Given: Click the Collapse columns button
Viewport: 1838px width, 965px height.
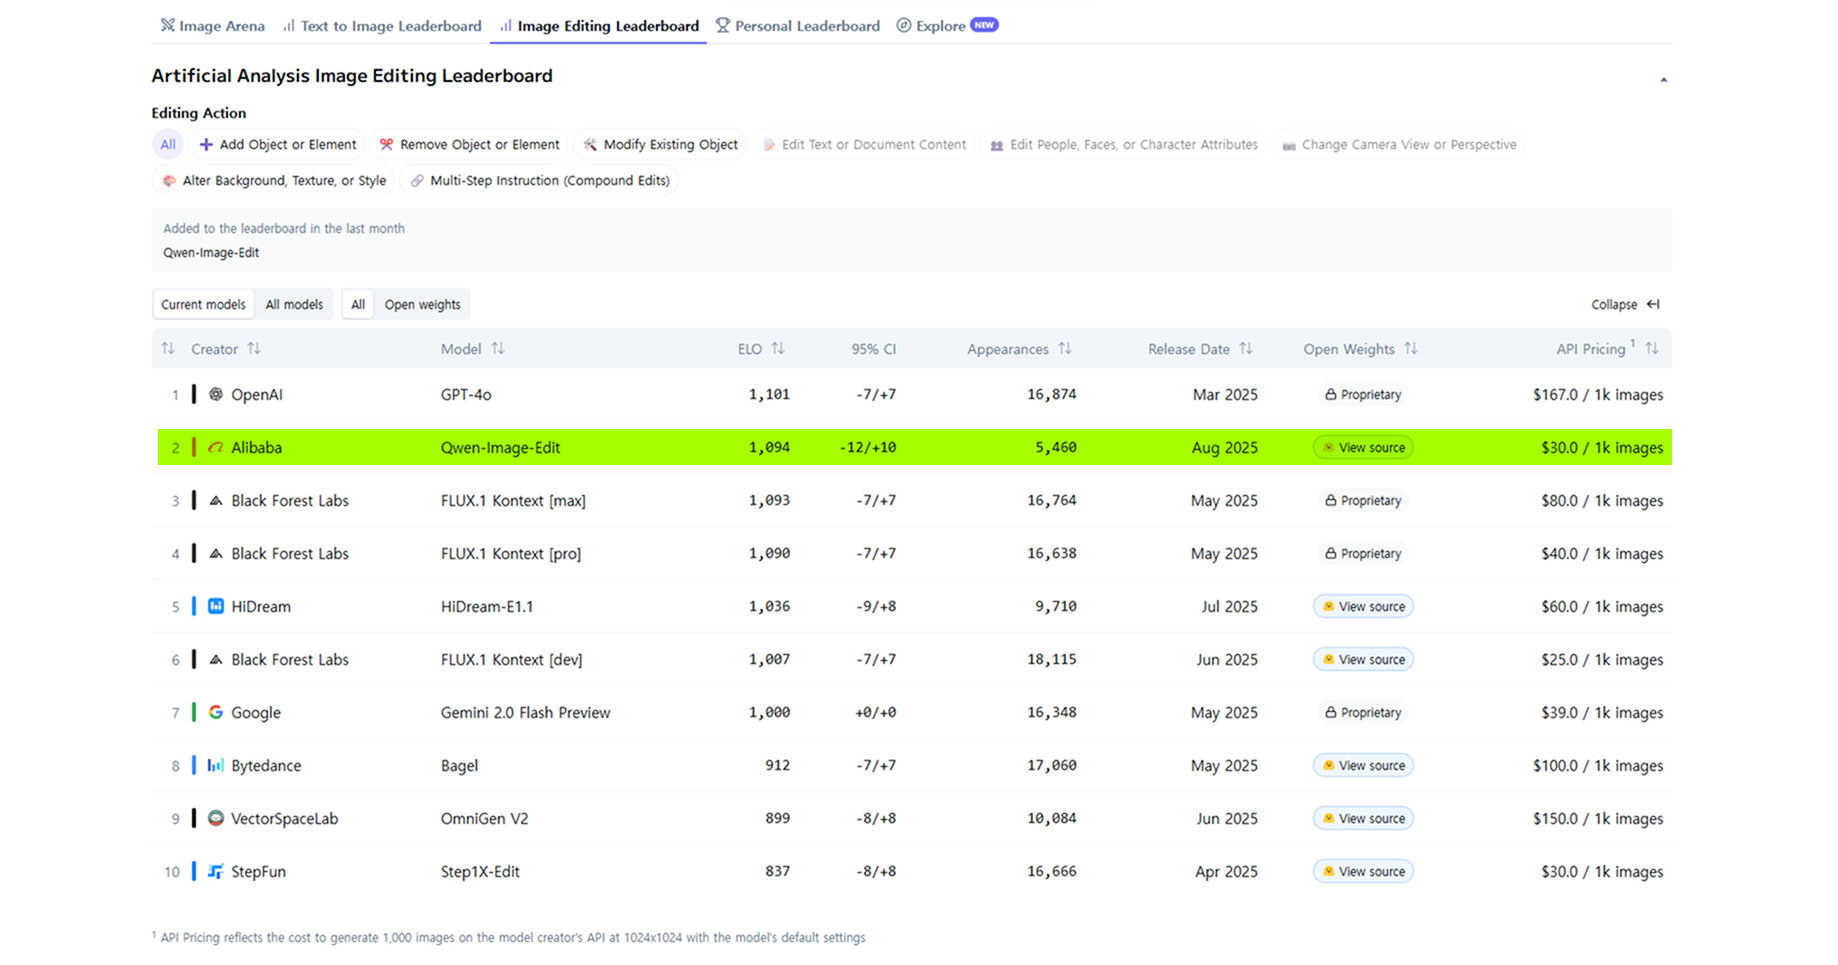Looking at the screenshot, I should coord(1625,305).
